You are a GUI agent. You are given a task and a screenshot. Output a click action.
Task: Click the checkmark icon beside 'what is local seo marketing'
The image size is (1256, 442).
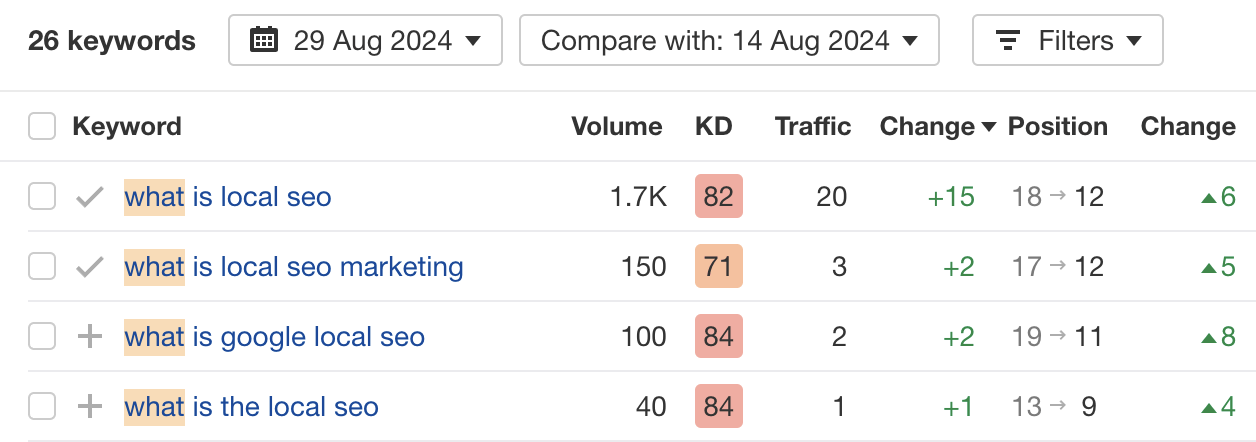[x=90, y=267]
